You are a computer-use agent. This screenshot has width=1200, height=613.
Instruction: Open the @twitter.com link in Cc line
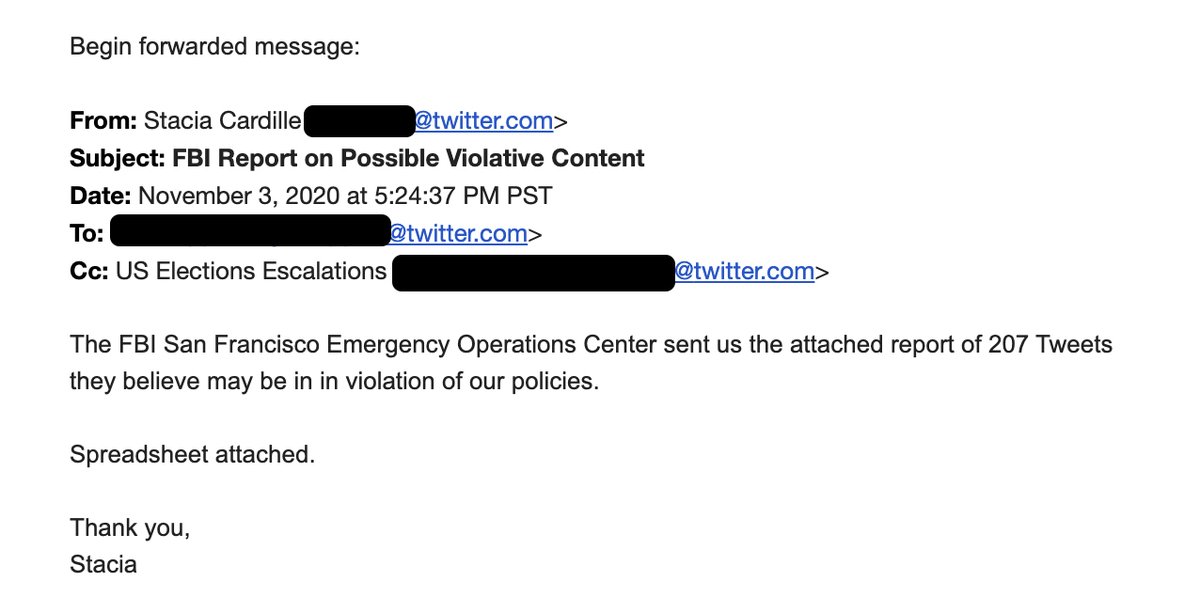pos(744,271)
